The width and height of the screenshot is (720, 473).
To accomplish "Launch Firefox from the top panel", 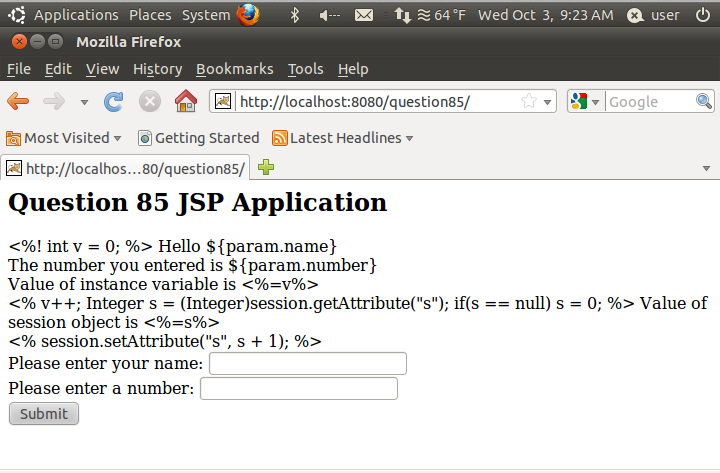I will coord(248,14).
